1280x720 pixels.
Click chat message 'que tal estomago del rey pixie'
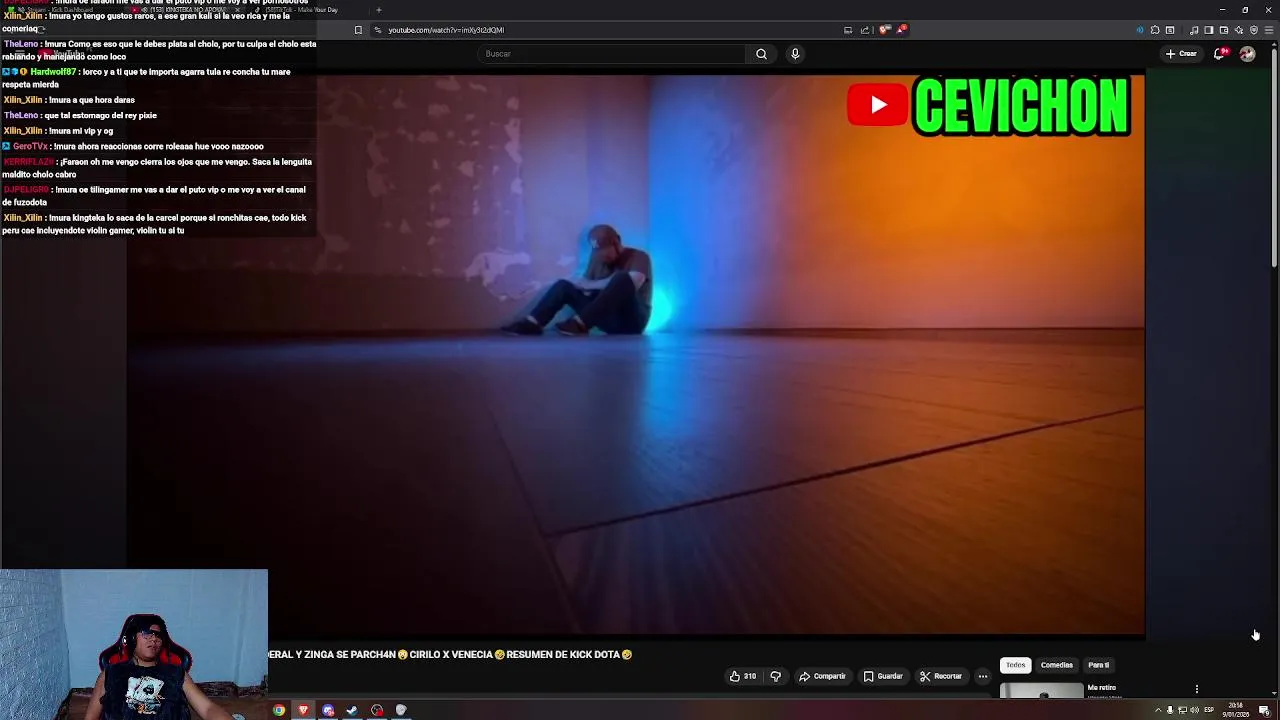101,116
